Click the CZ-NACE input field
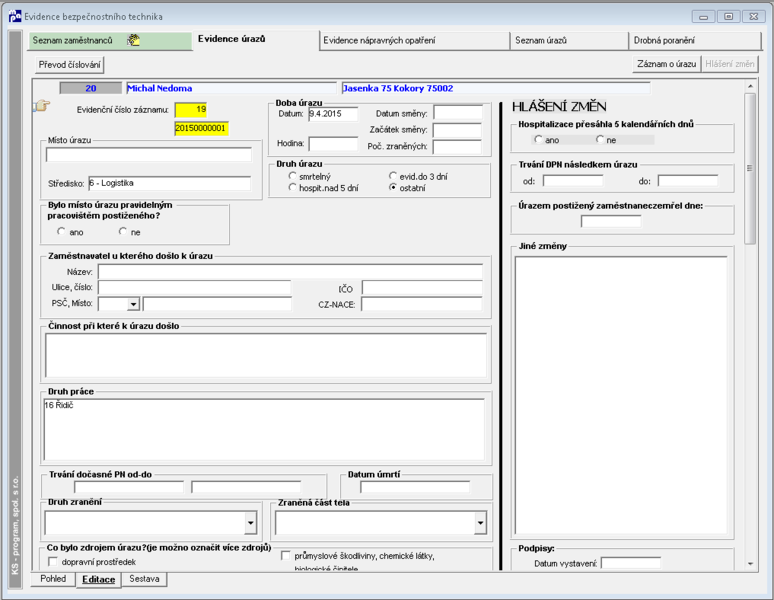Viewport: 774px width, 600px height. [422, 304]
